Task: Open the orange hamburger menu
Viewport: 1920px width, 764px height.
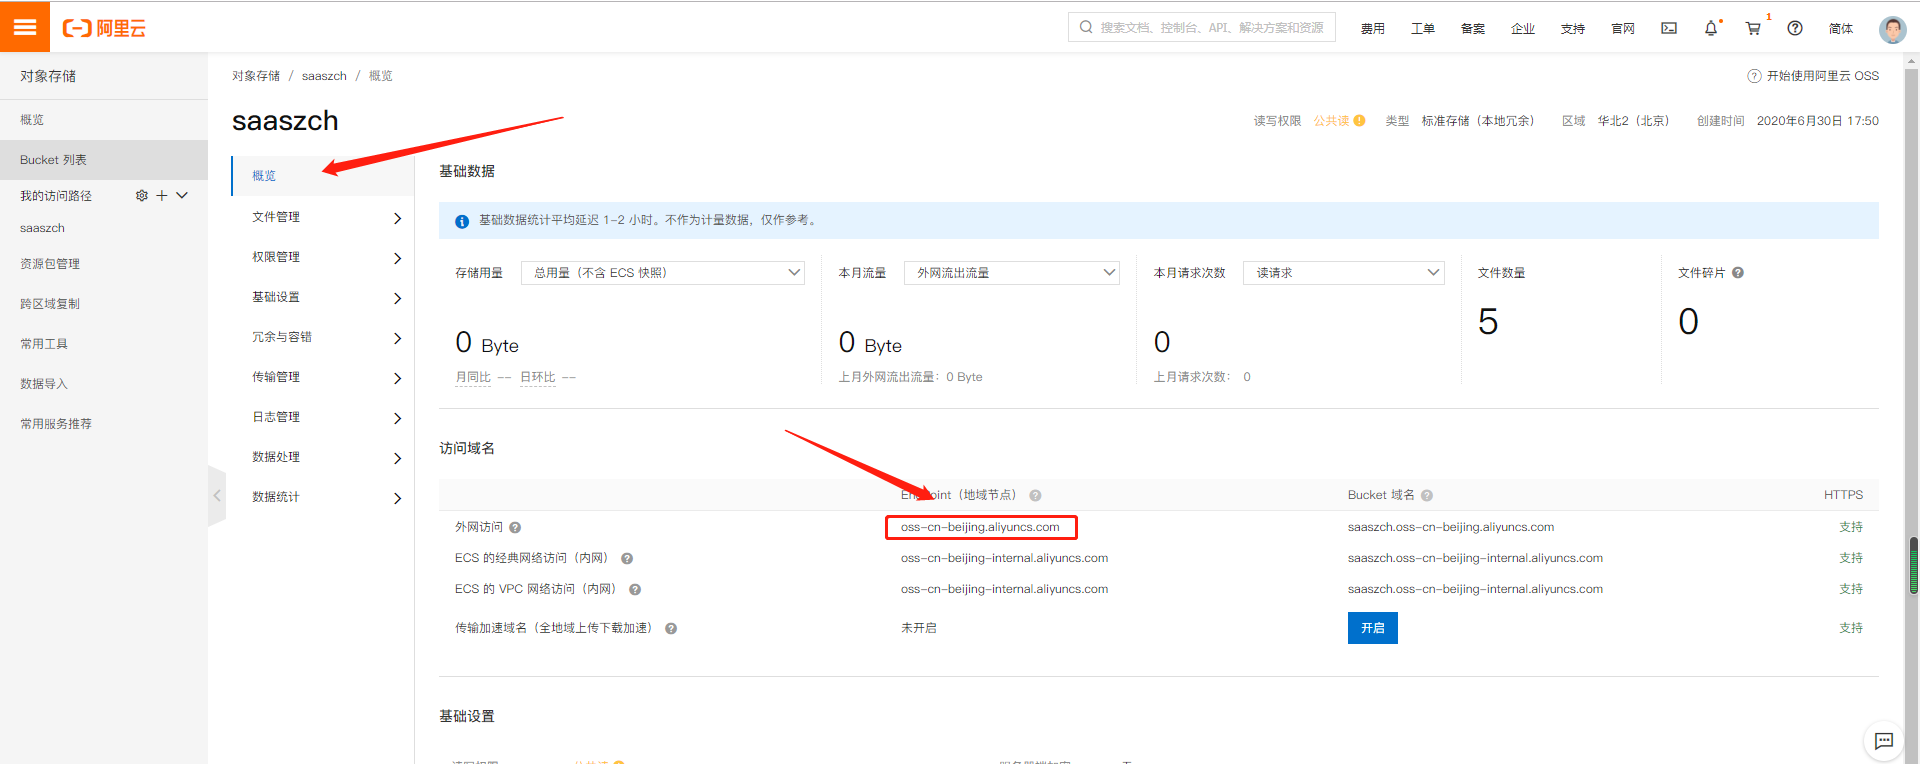Action: [25, 27]
